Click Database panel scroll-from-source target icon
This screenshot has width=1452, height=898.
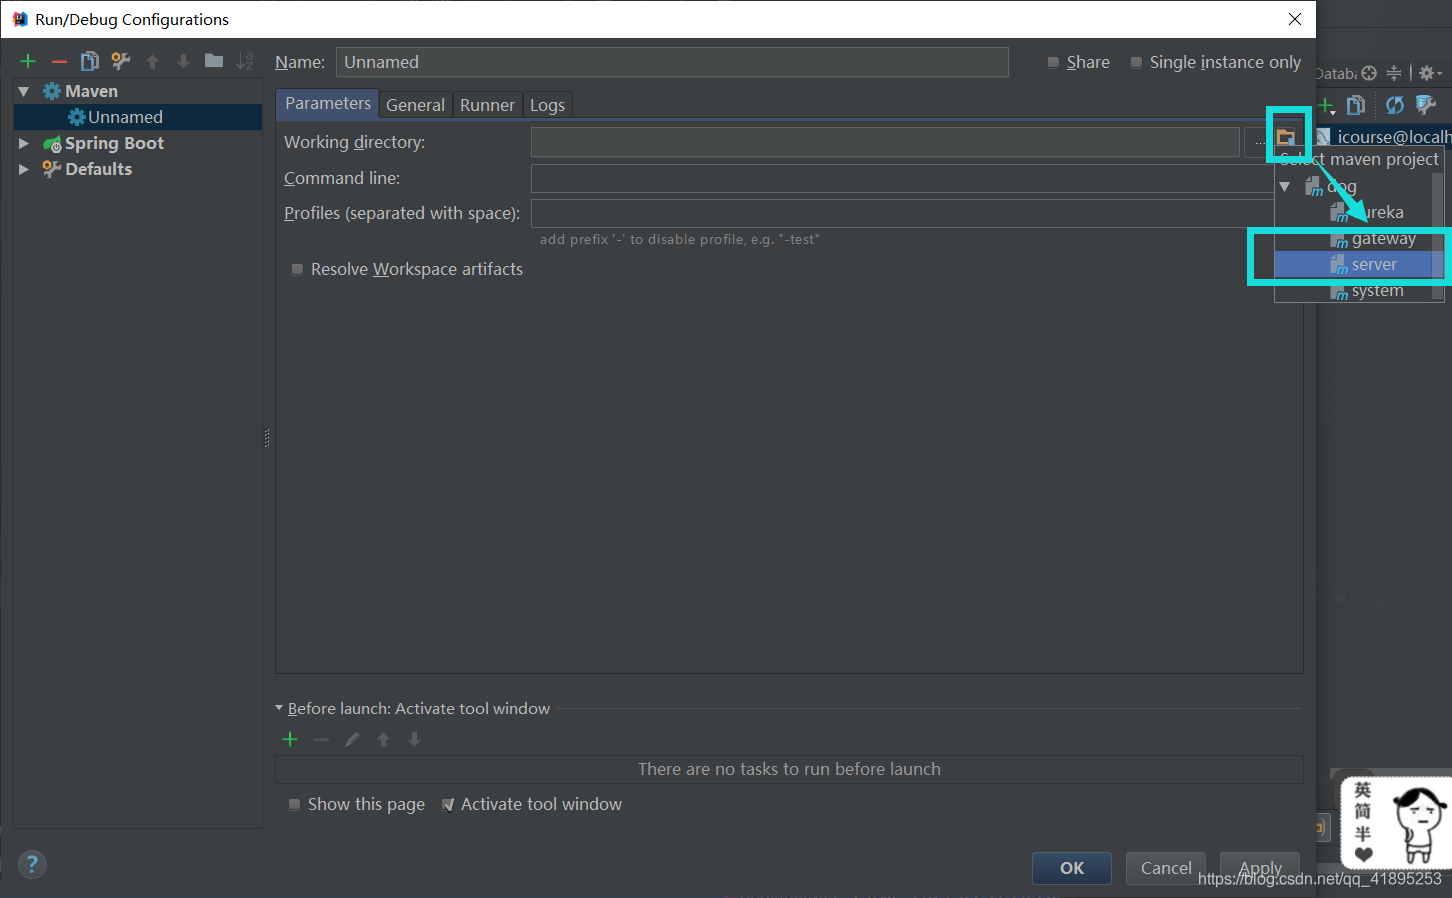(x=1369, y=73)
